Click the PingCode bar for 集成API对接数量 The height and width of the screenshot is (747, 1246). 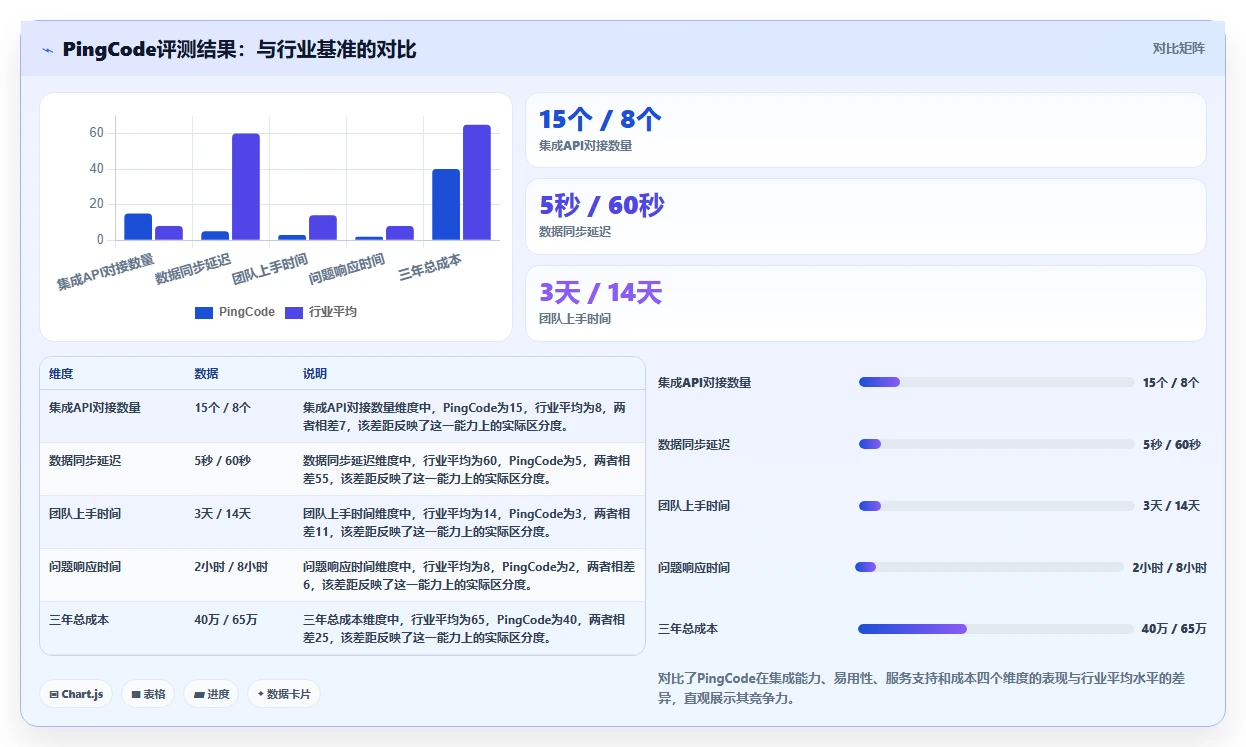(x=138, y=227)
